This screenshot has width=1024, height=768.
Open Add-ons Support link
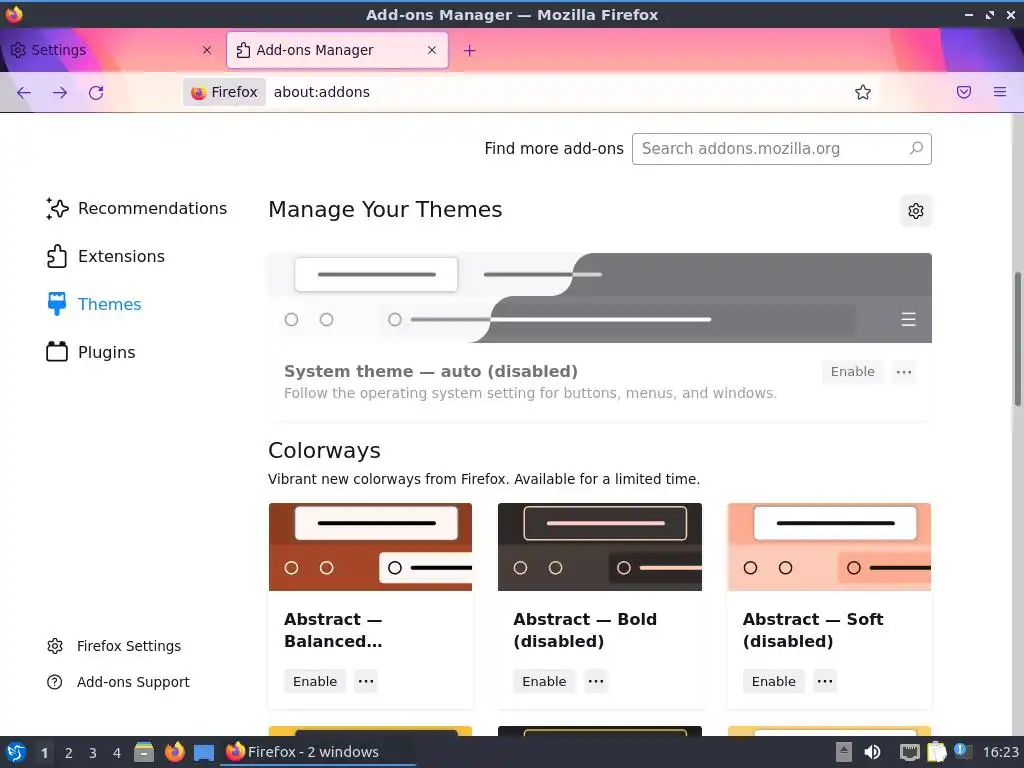pos(133,682)
